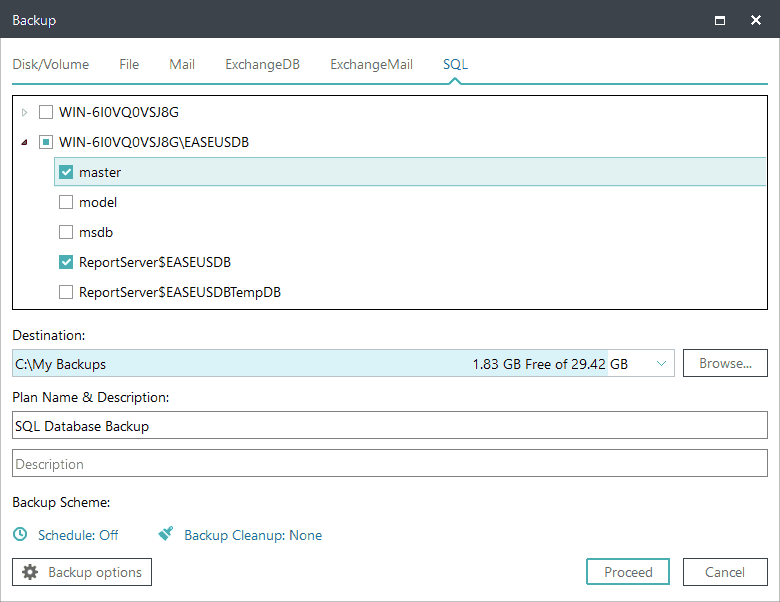Collapse the WIN-6I0VQ0VSJ8G\EASEUSDB instance node
Viewport: 780px width, 602px height.
(25, 142)
